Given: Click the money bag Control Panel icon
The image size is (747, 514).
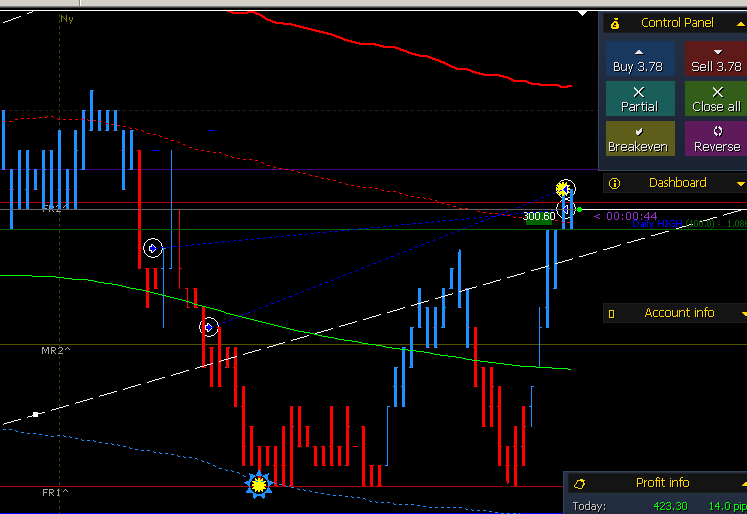Looking at the screenshot, I should click(x=615, y=23).
